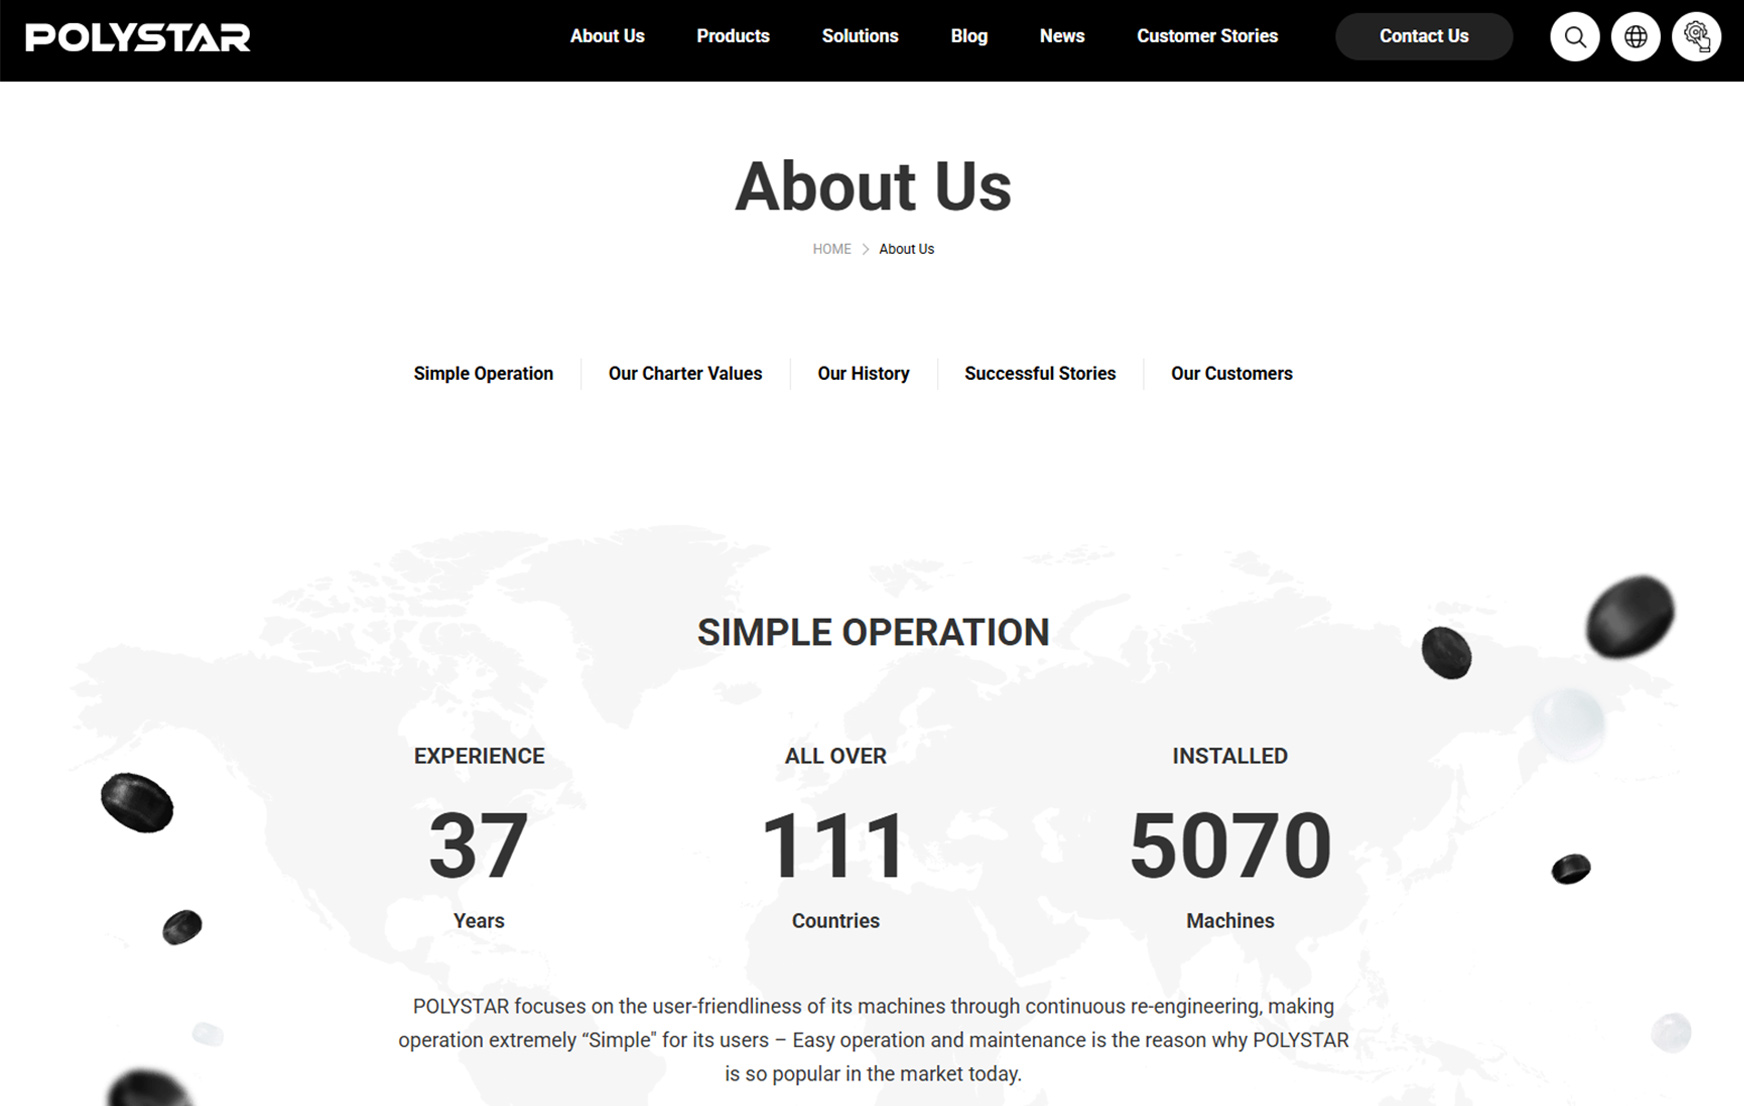1744x1106 pixels.
Task: Click the About Us breadcrumb text
Action: [906, 249]
